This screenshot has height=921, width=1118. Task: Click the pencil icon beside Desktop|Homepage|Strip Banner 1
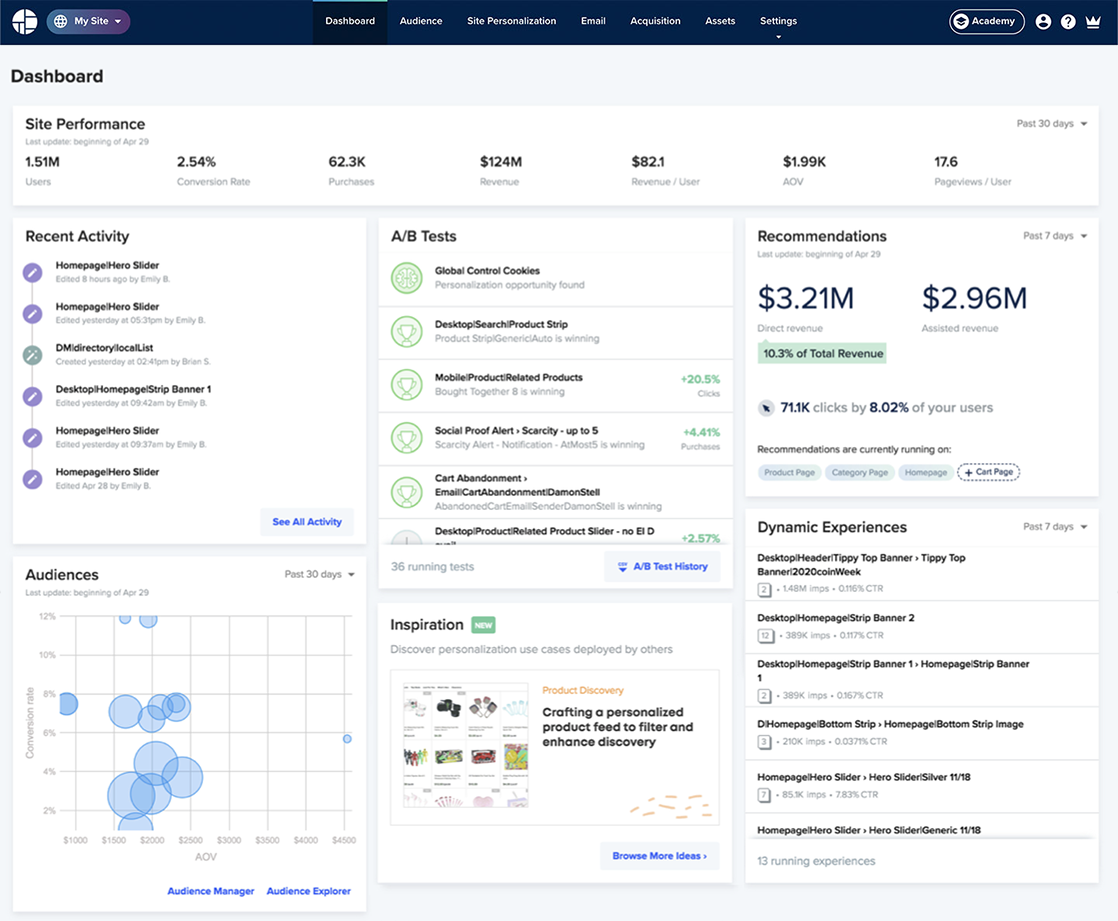coord(32,396)
